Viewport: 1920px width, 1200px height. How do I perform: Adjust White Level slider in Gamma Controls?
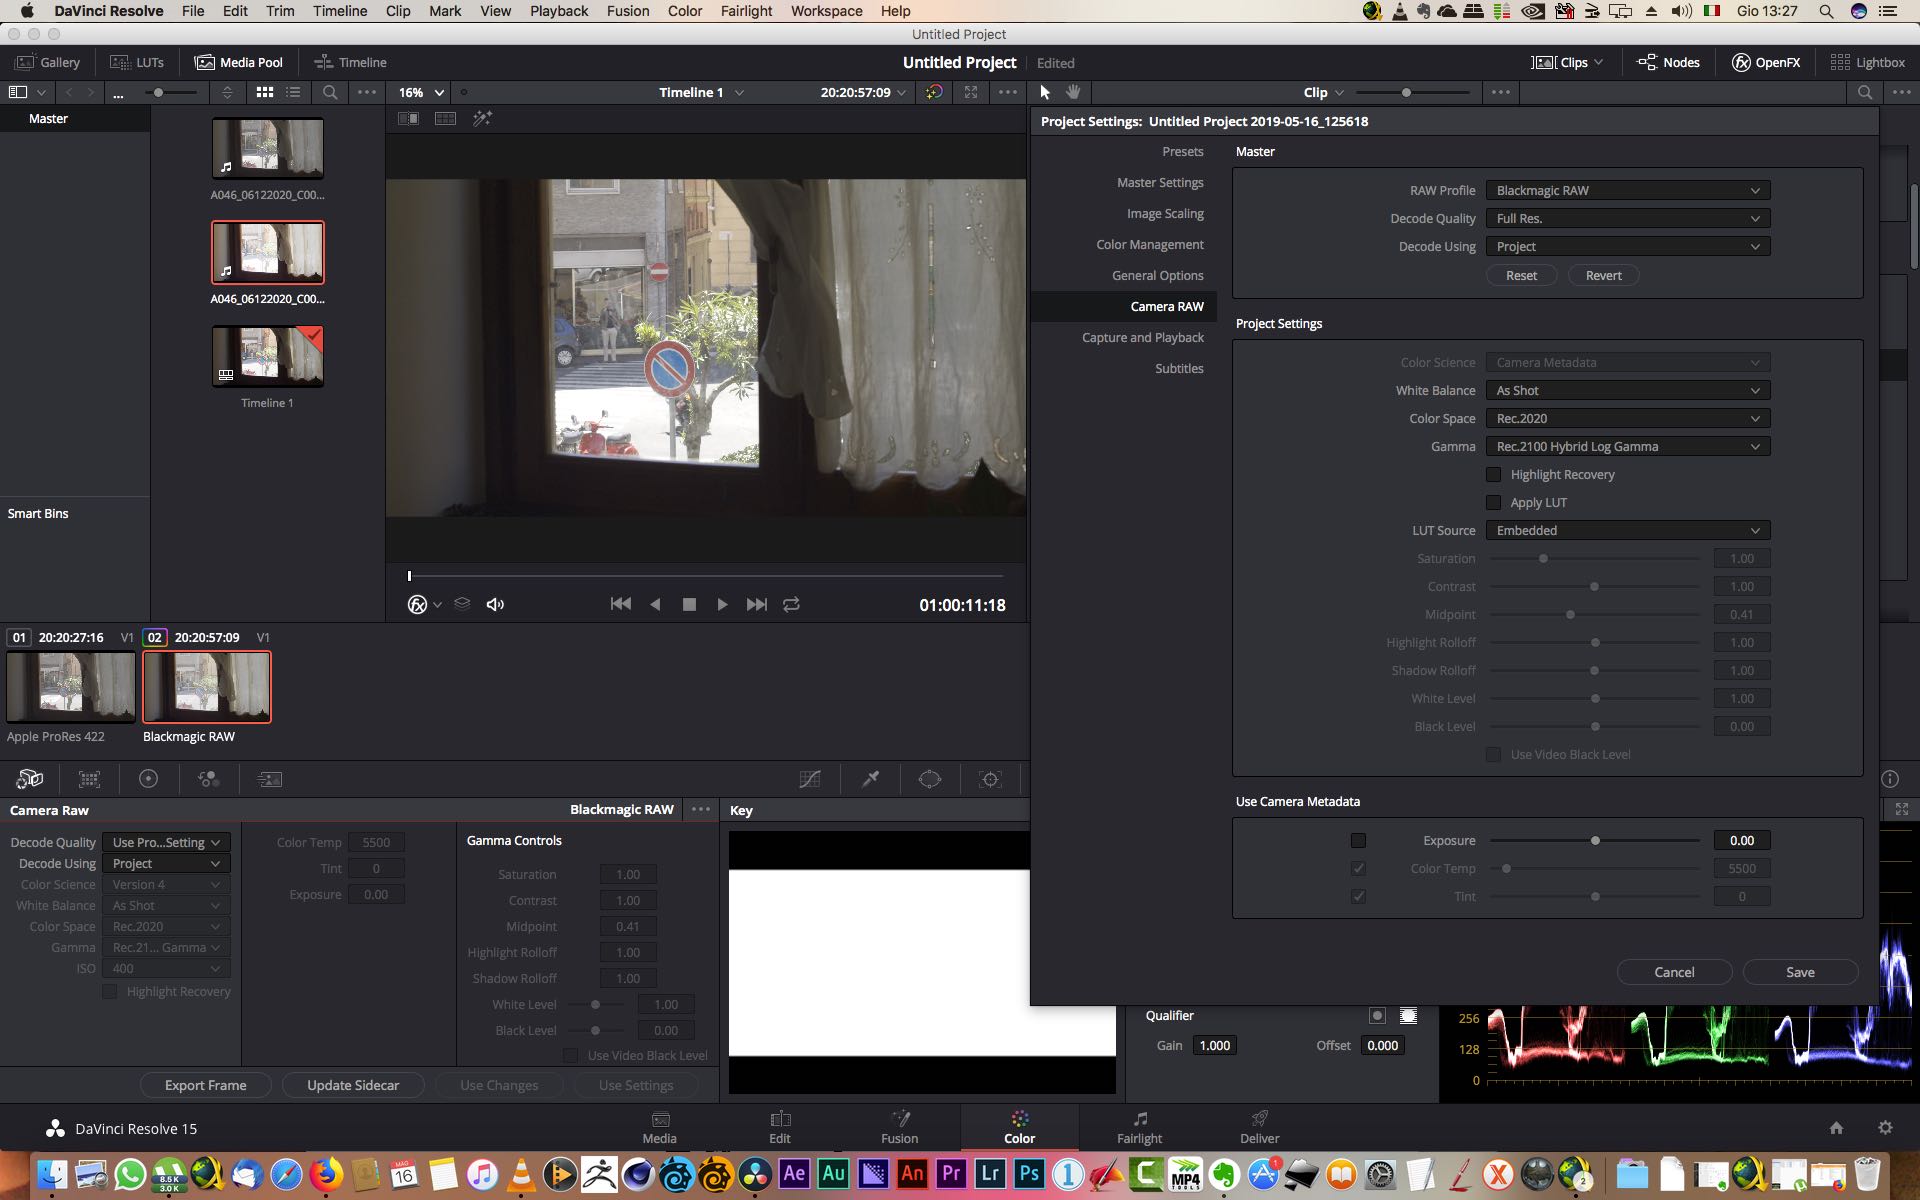596,1004
